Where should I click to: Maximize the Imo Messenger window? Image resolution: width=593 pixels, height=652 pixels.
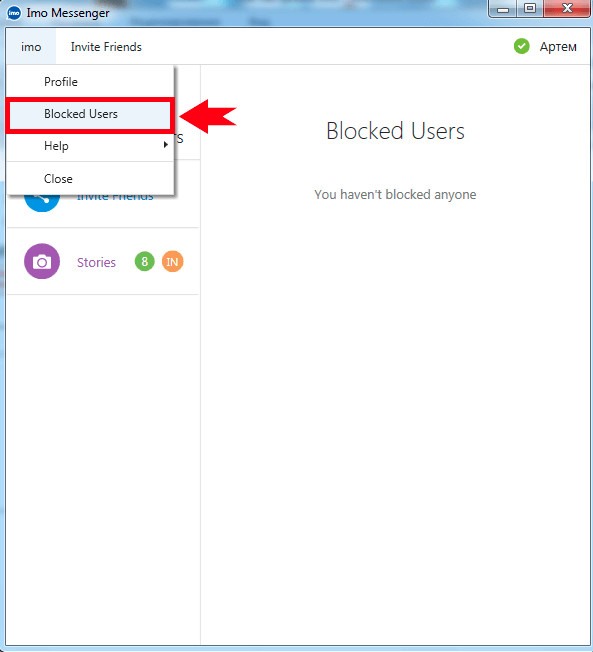(530, 9)
